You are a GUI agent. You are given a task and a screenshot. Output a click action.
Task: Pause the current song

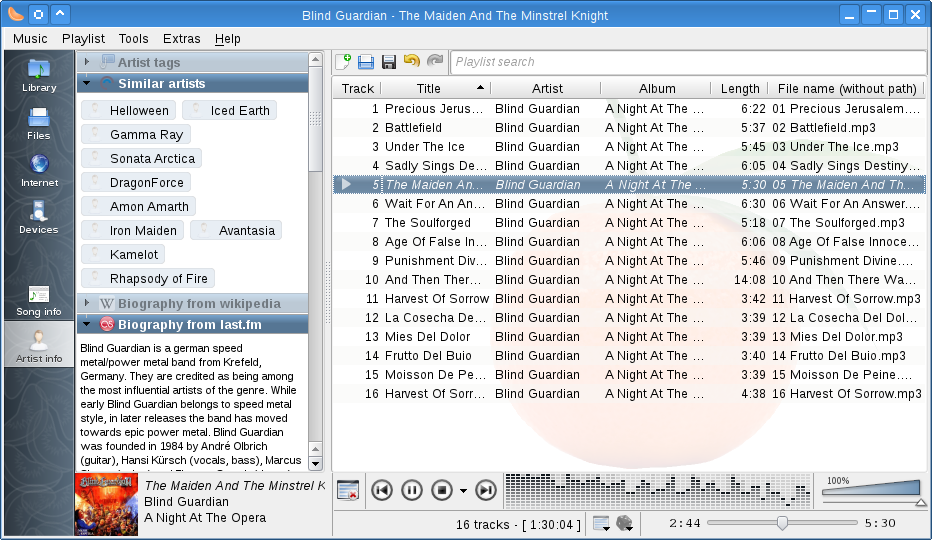(x=411, y=490)
